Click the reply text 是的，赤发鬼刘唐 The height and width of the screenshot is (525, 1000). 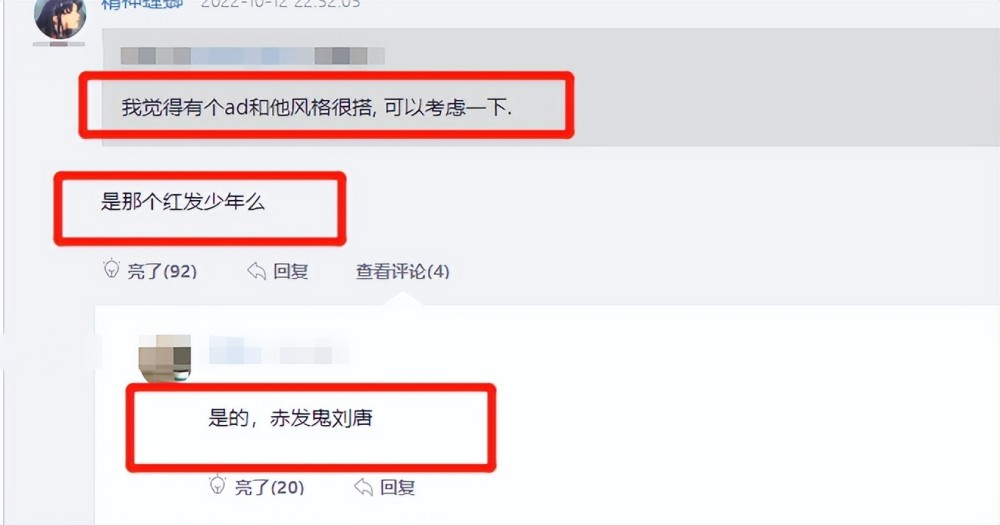(x=290, y=418)
